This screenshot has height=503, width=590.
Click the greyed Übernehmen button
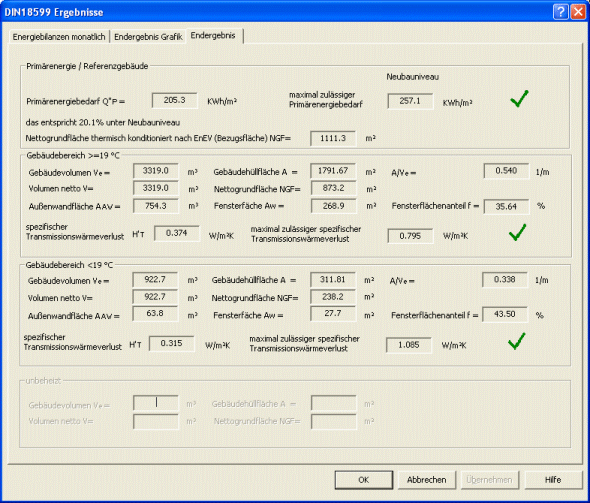click(x=489, y=480)
